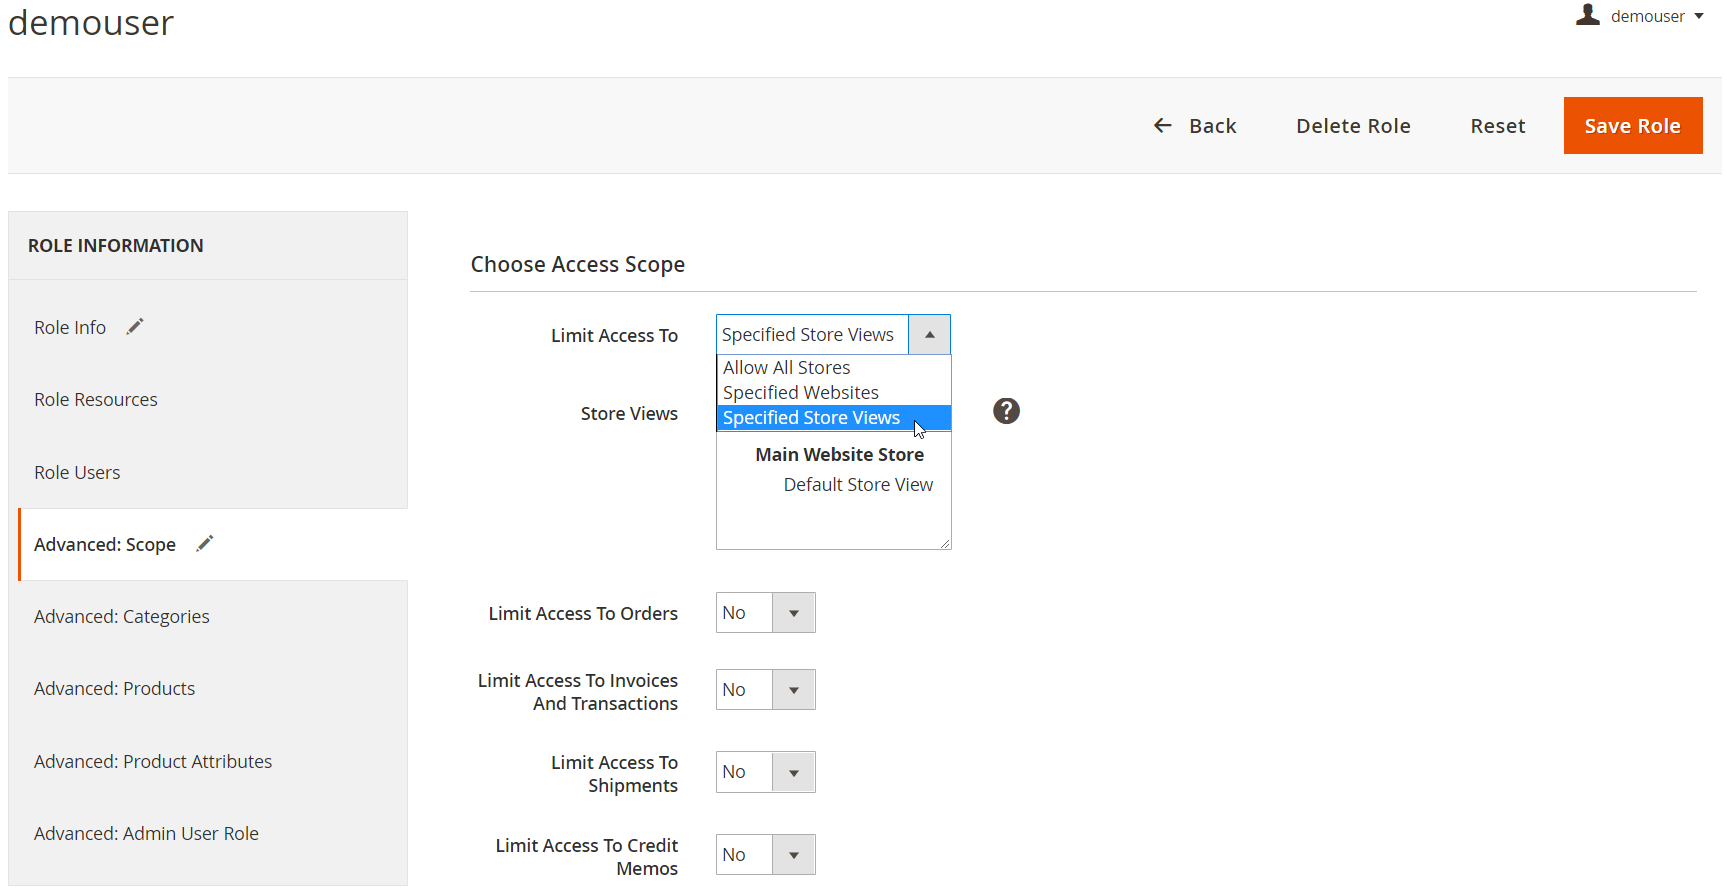Open Limit Access To Orders dropdown
This screenshot has width=1727, height=895.
point(766,613)
